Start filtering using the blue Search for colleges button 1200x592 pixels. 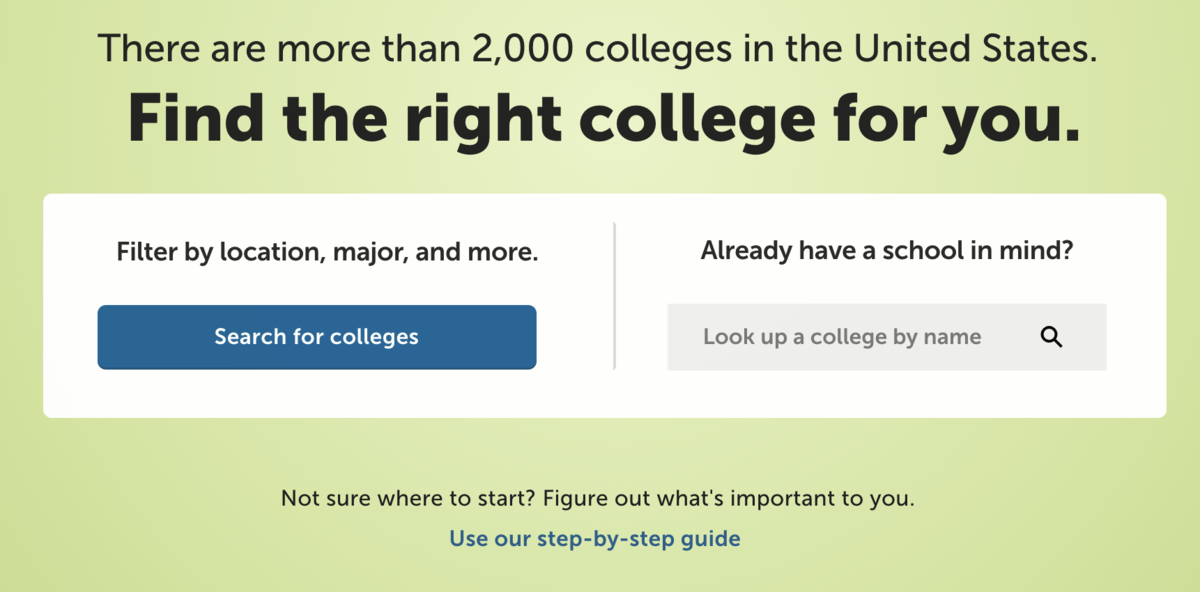tap(317, 337)
